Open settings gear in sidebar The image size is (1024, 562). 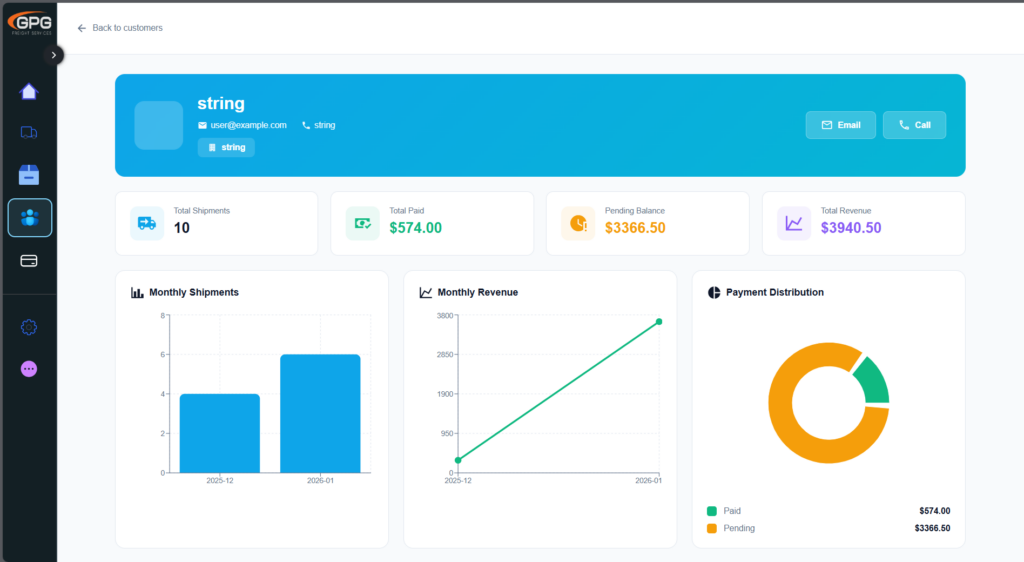29,327
